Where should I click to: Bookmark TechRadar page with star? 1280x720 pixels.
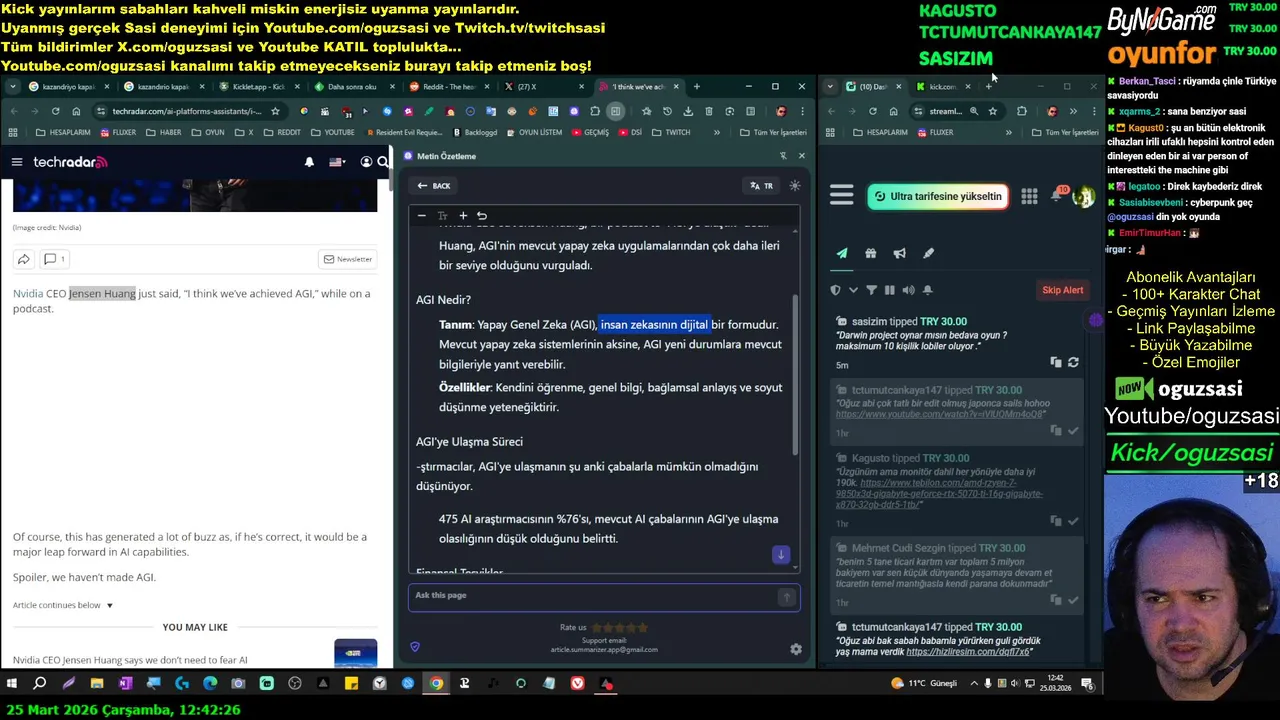275,111
